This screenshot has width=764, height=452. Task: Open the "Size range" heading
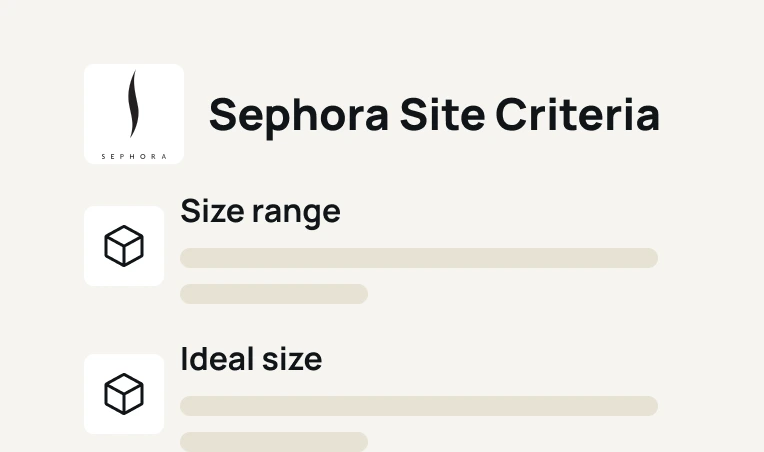tap(260, 212)
